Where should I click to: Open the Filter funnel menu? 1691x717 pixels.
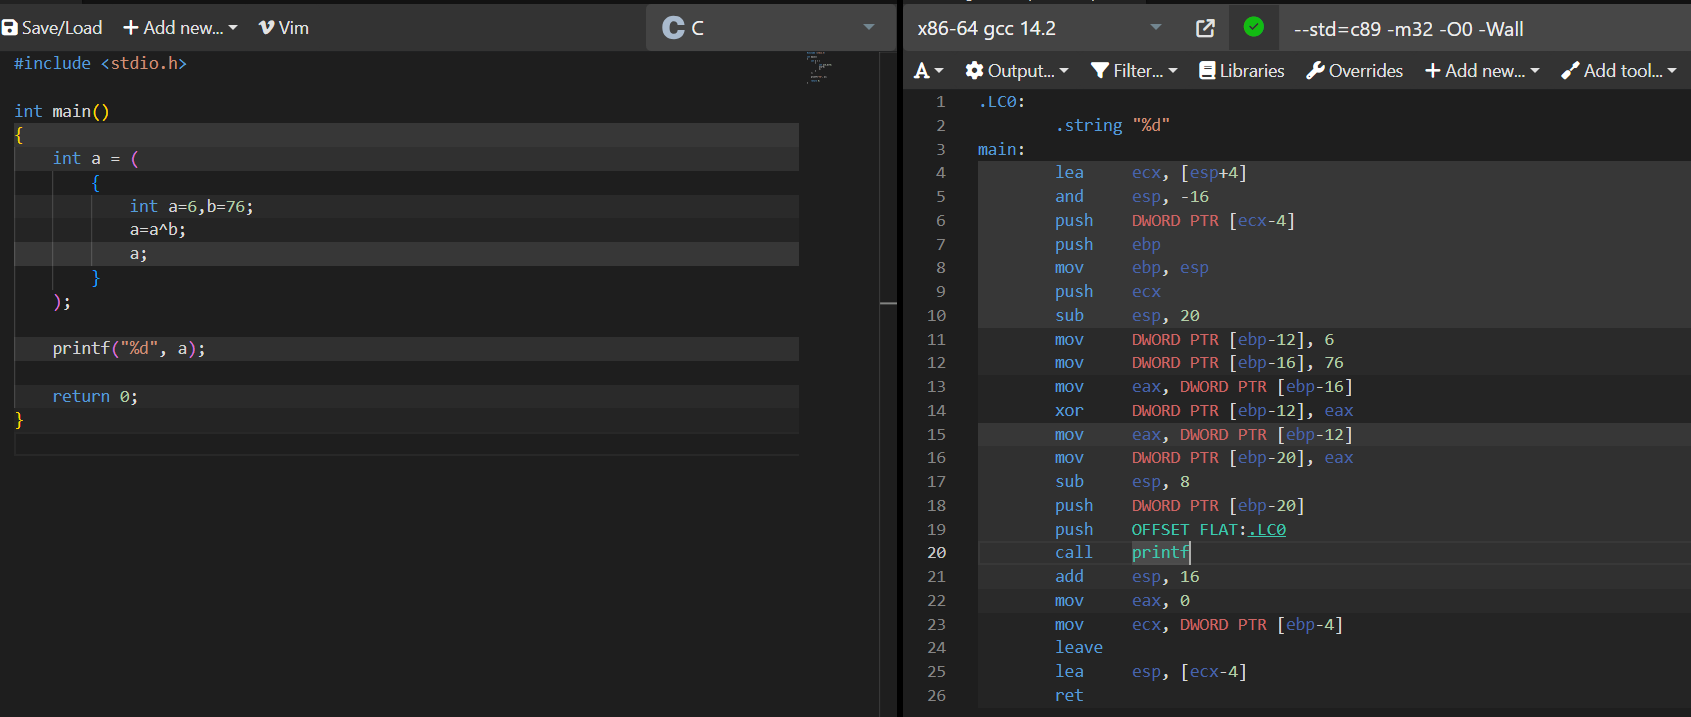1134,71
